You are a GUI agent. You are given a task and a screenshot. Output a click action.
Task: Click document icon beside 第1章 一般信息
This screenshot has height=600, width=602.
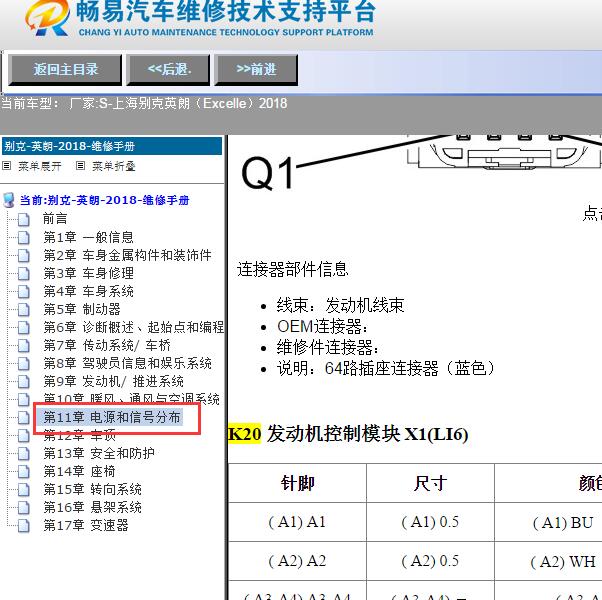[x=24, y=238]
